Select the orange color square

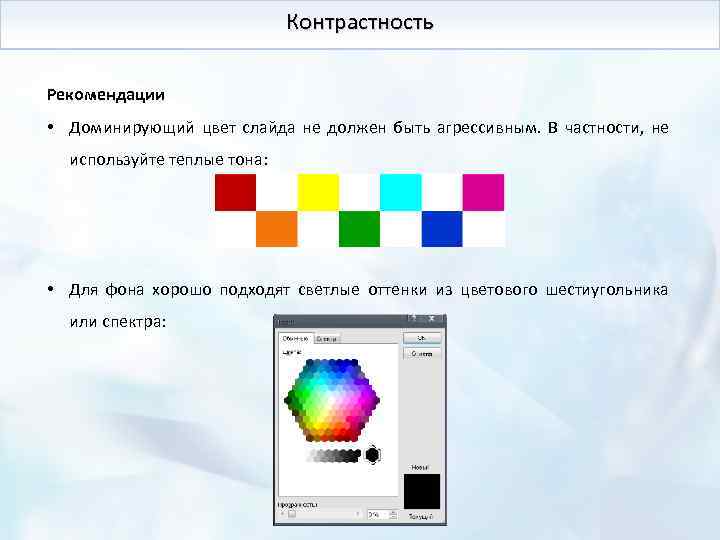[x=277, y=229]
